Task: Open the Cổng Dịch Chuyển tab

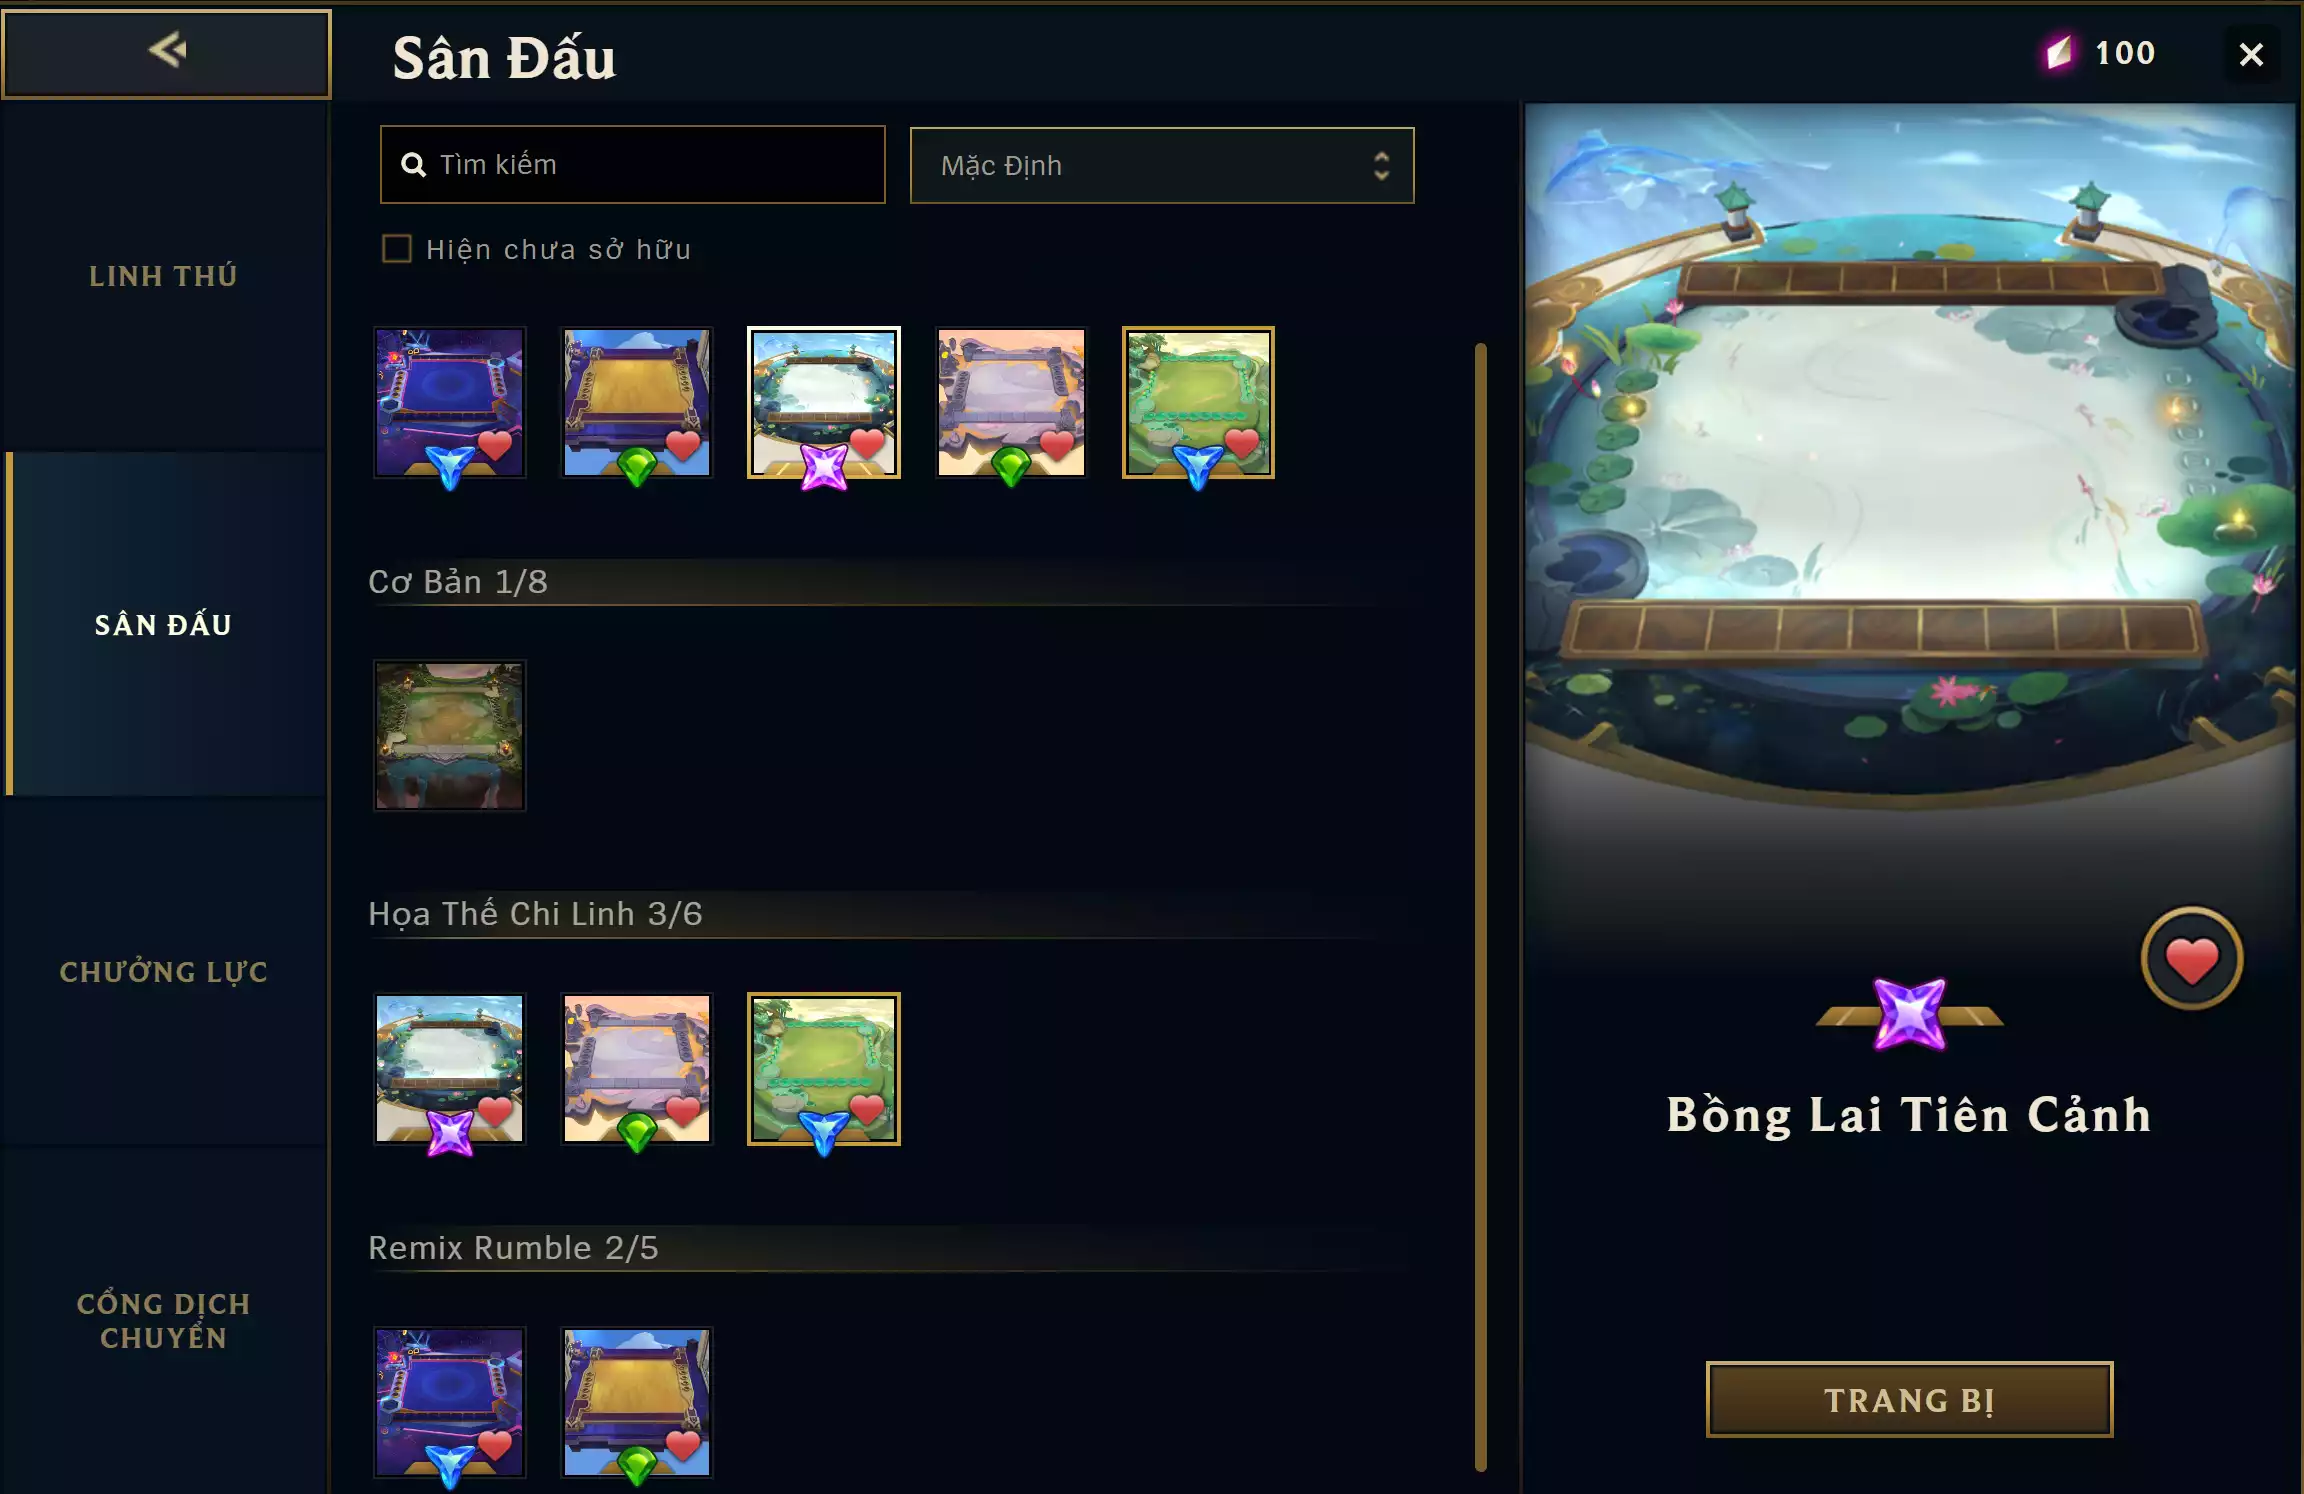Action: (164, 1320)
